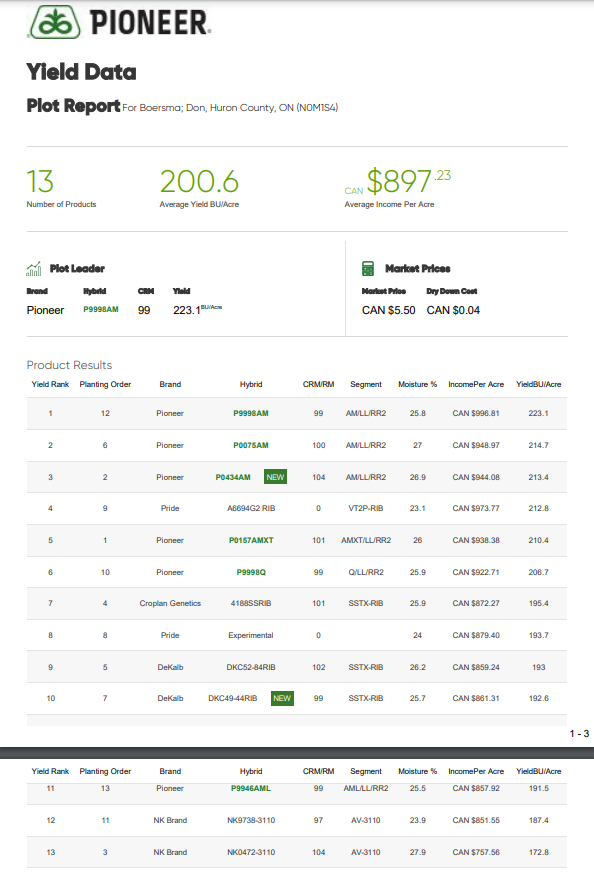The height and width of the screenshot is (878, 594).
Task: Click the Hybrid column header on first page
Action: click(251, 384)
